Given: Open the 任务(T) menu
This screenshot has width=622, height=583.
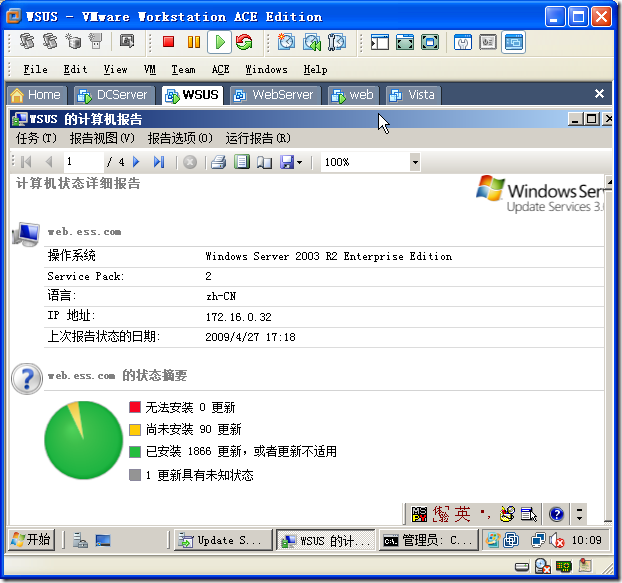Looking at the screenshot, I should coord(36,138).
